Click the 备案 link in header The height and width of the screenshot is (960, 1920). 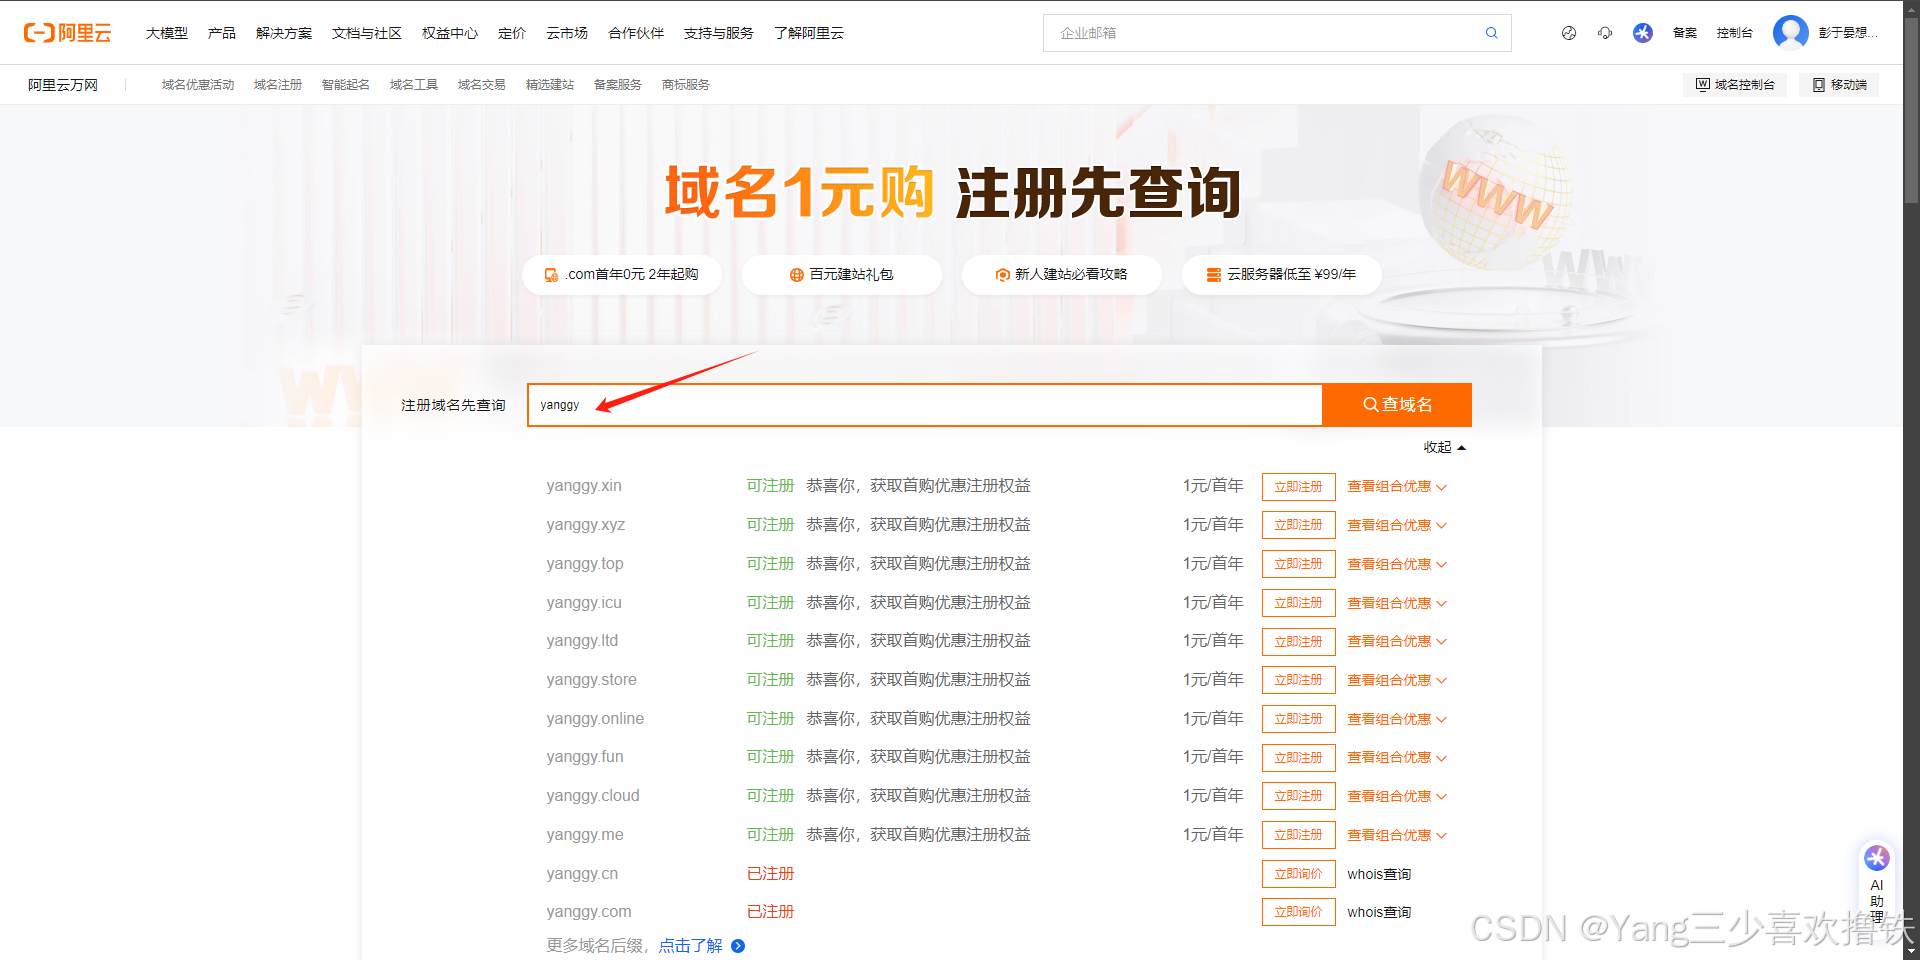1685,33
